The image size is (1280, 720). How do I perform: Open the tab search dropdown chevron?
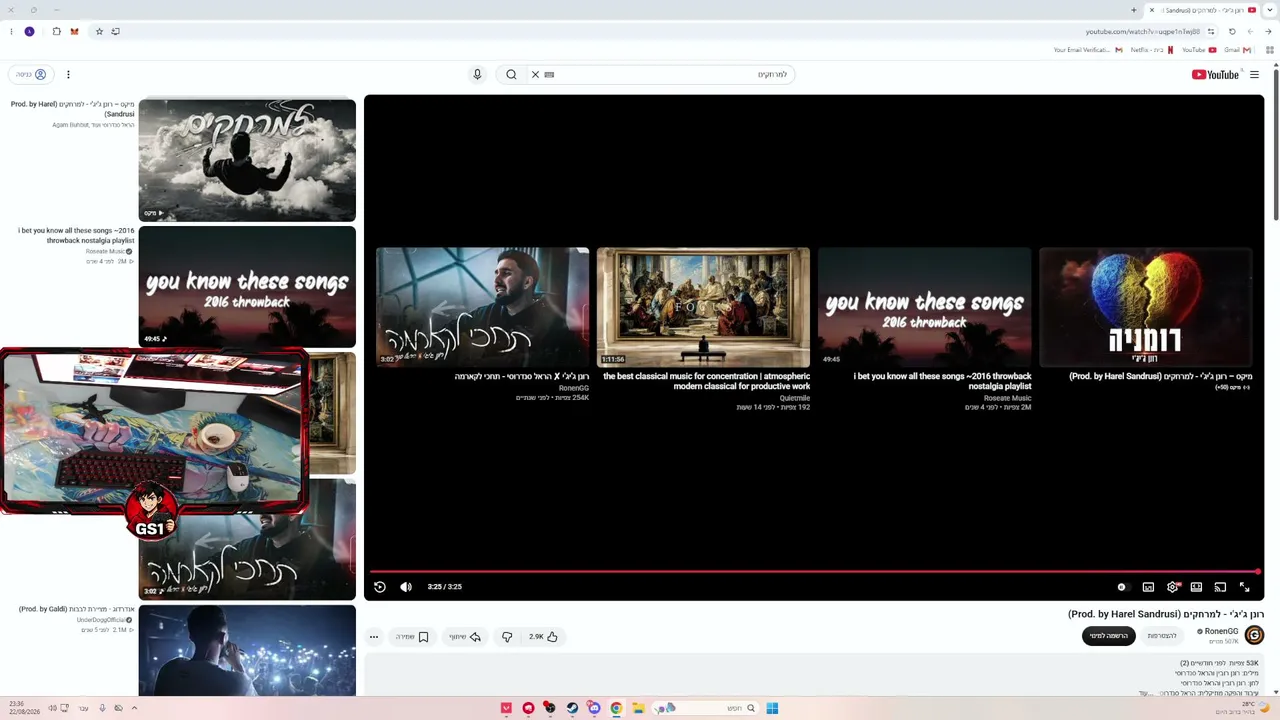click(x=1270, y=10)
